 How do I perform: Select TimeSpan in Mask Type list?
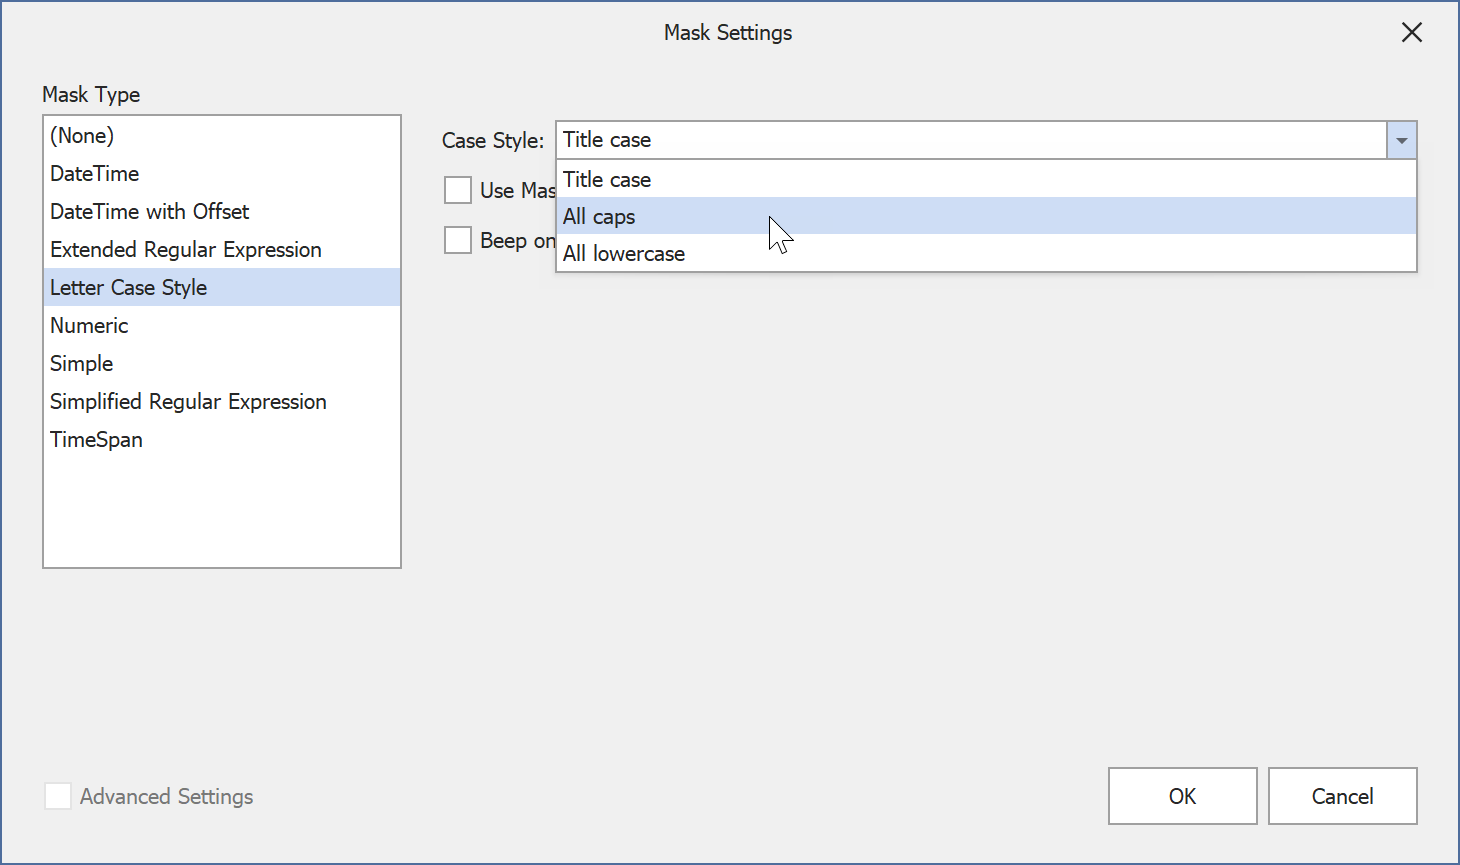(x=97, y=440)
